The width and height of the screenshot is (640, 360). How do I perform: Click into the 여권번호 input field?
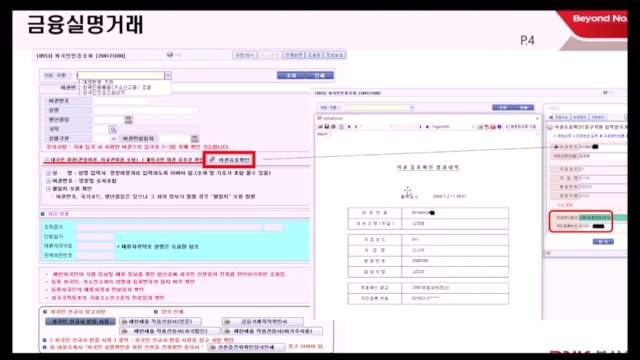(x=121, y=101)
